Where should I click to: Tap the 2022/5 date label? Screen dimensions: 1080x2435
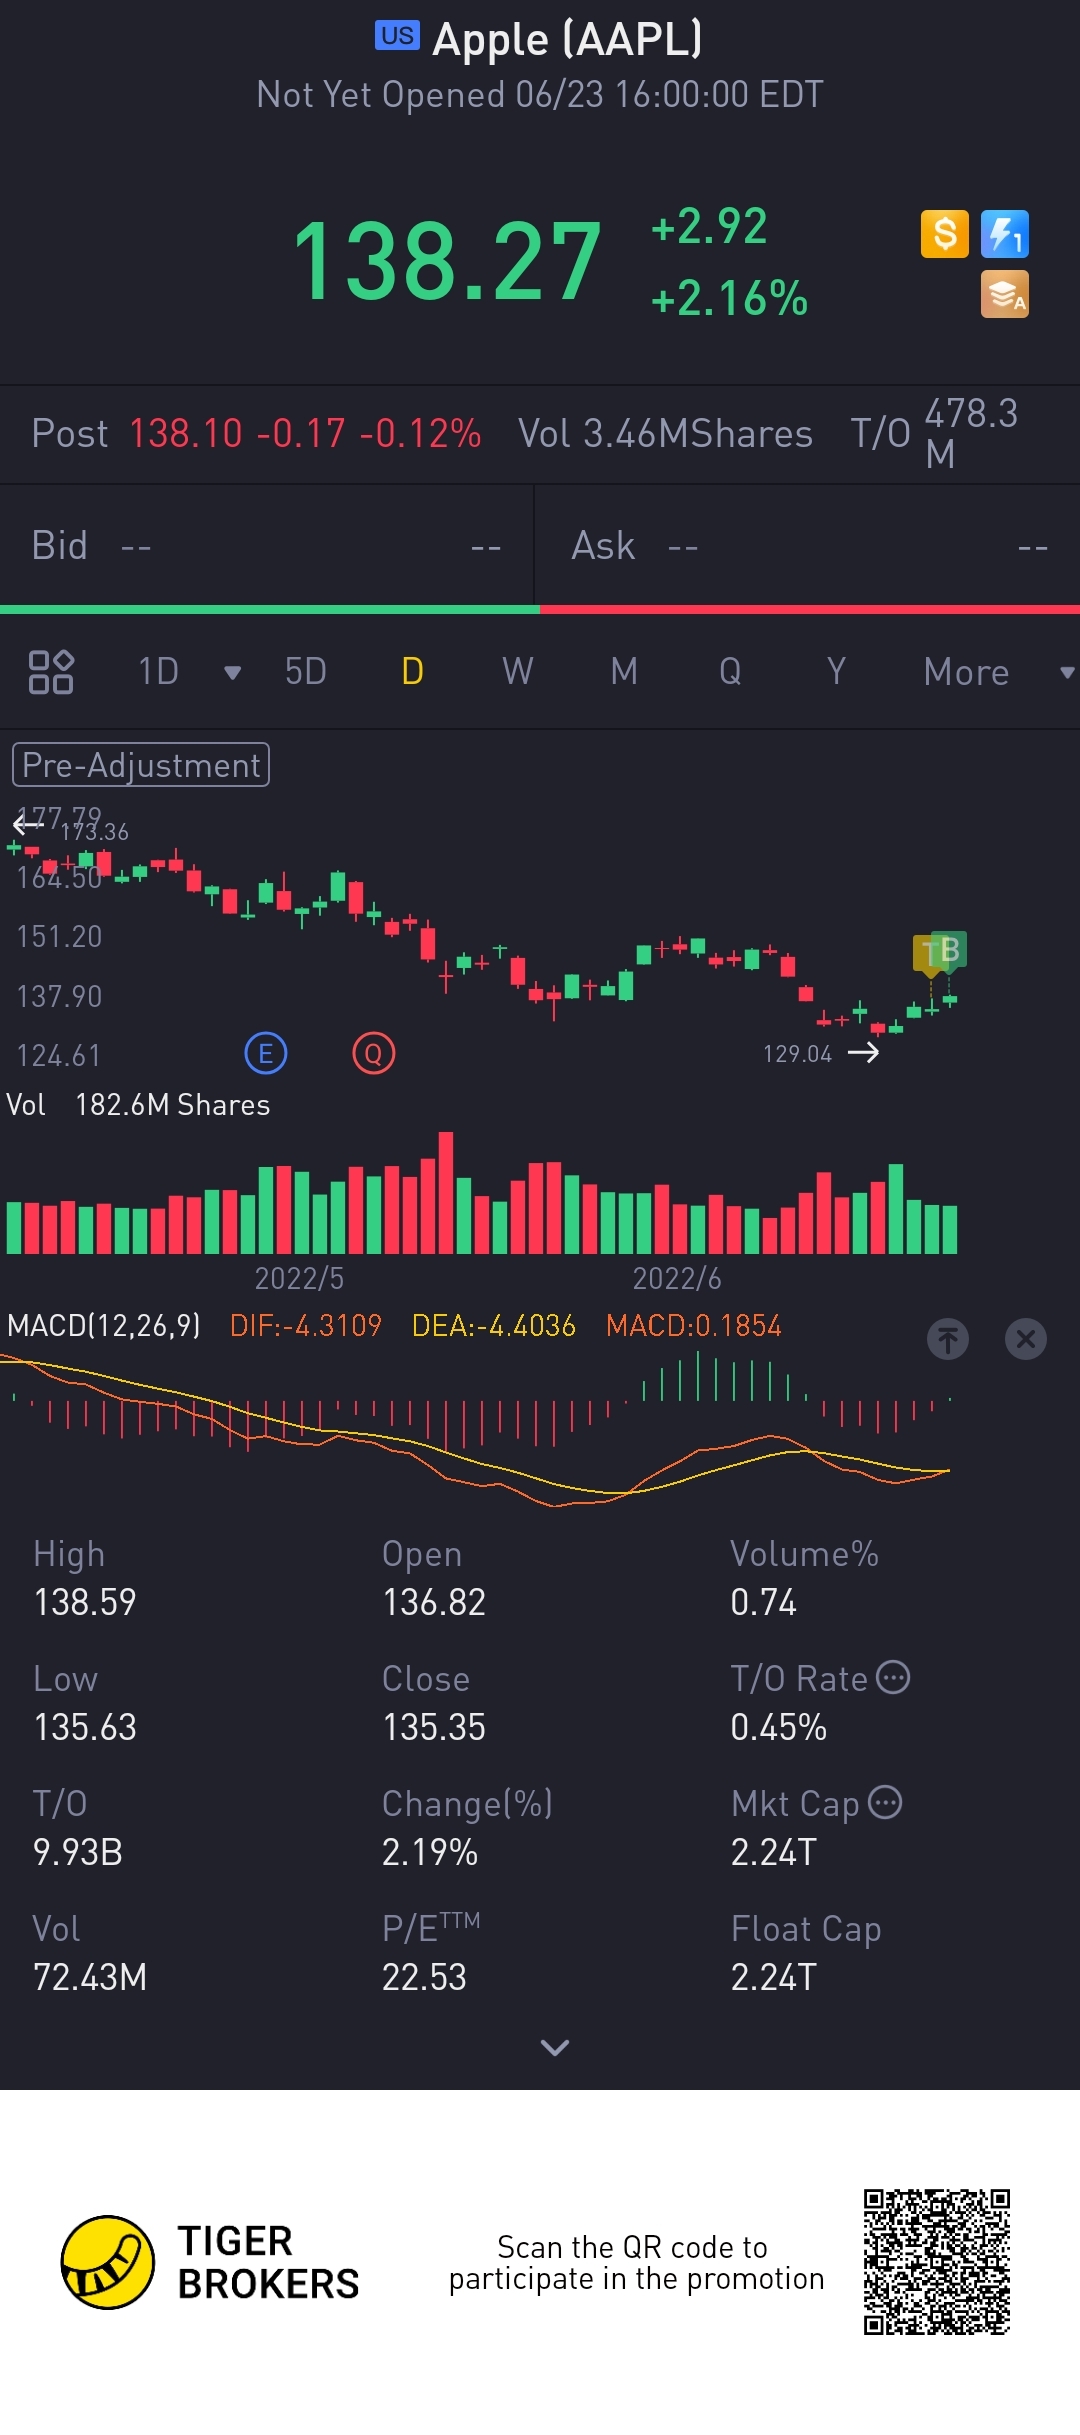(x=299, y=1278)
